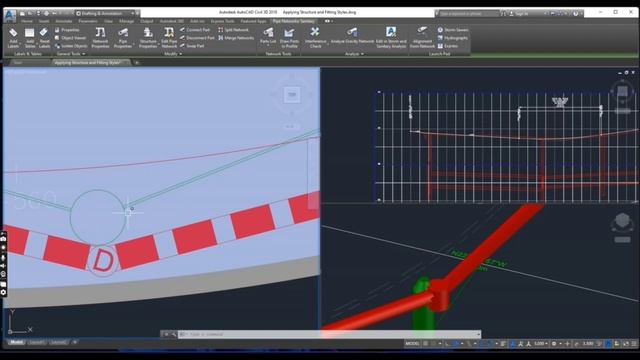The height and width of the screenshot is (360, 640).
Task: Open the Annotate ribbon tab
Action: (64, 21)
